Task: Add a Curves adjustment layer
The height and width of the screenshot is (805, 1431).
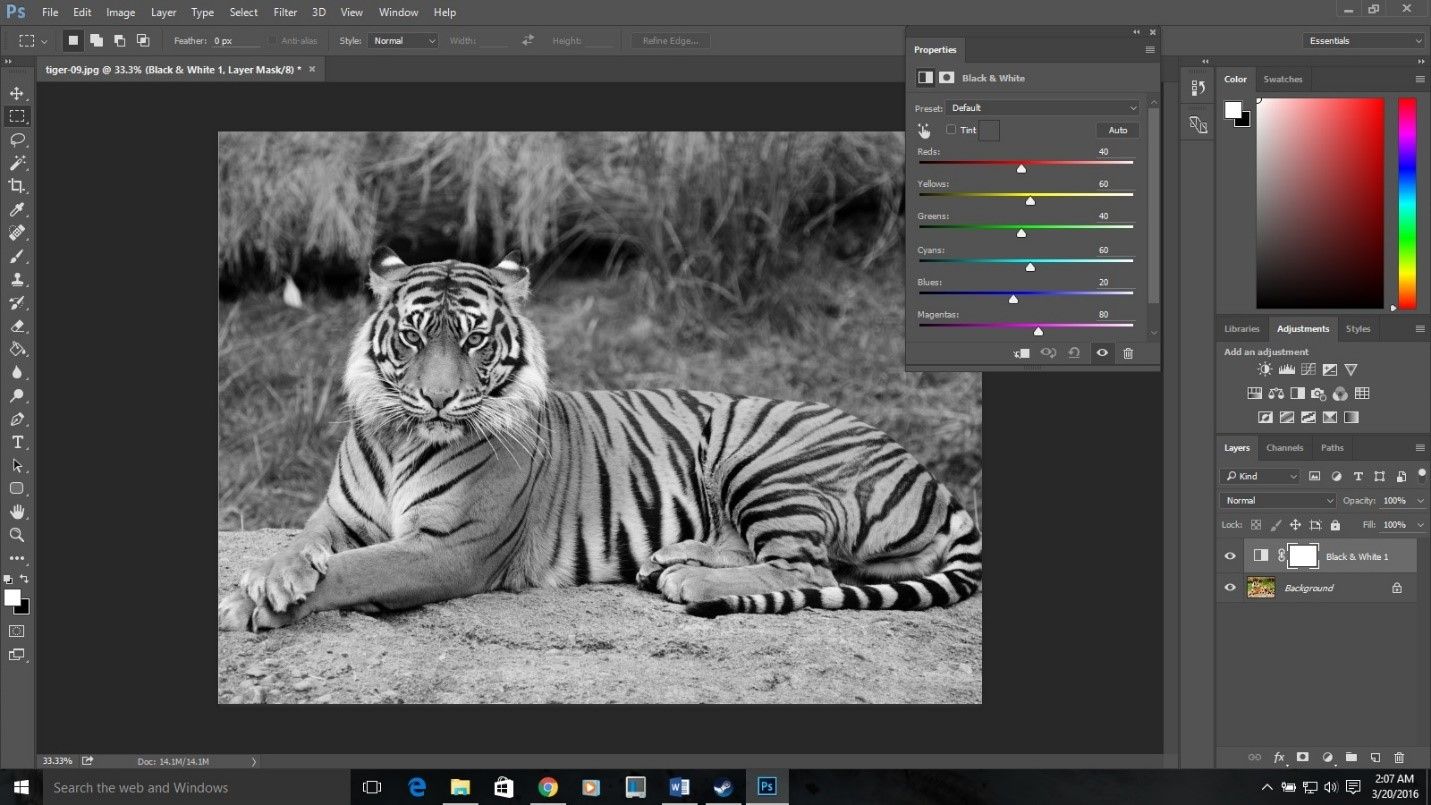Action: 1308,368
